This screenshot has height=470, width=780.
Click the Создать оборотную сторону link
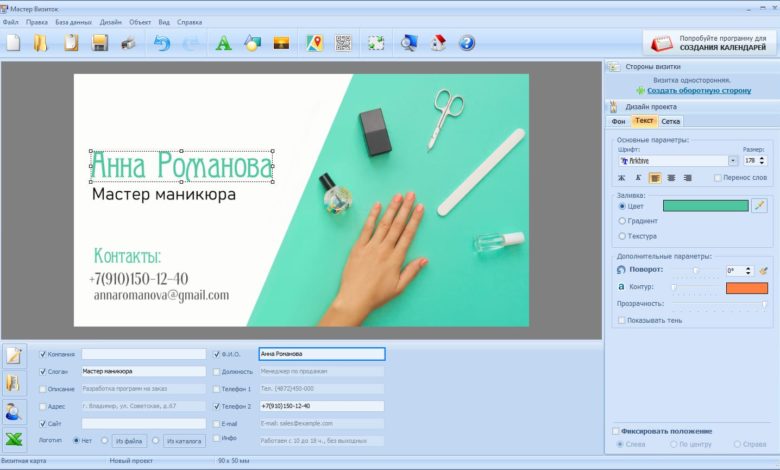tap(698, 90)
